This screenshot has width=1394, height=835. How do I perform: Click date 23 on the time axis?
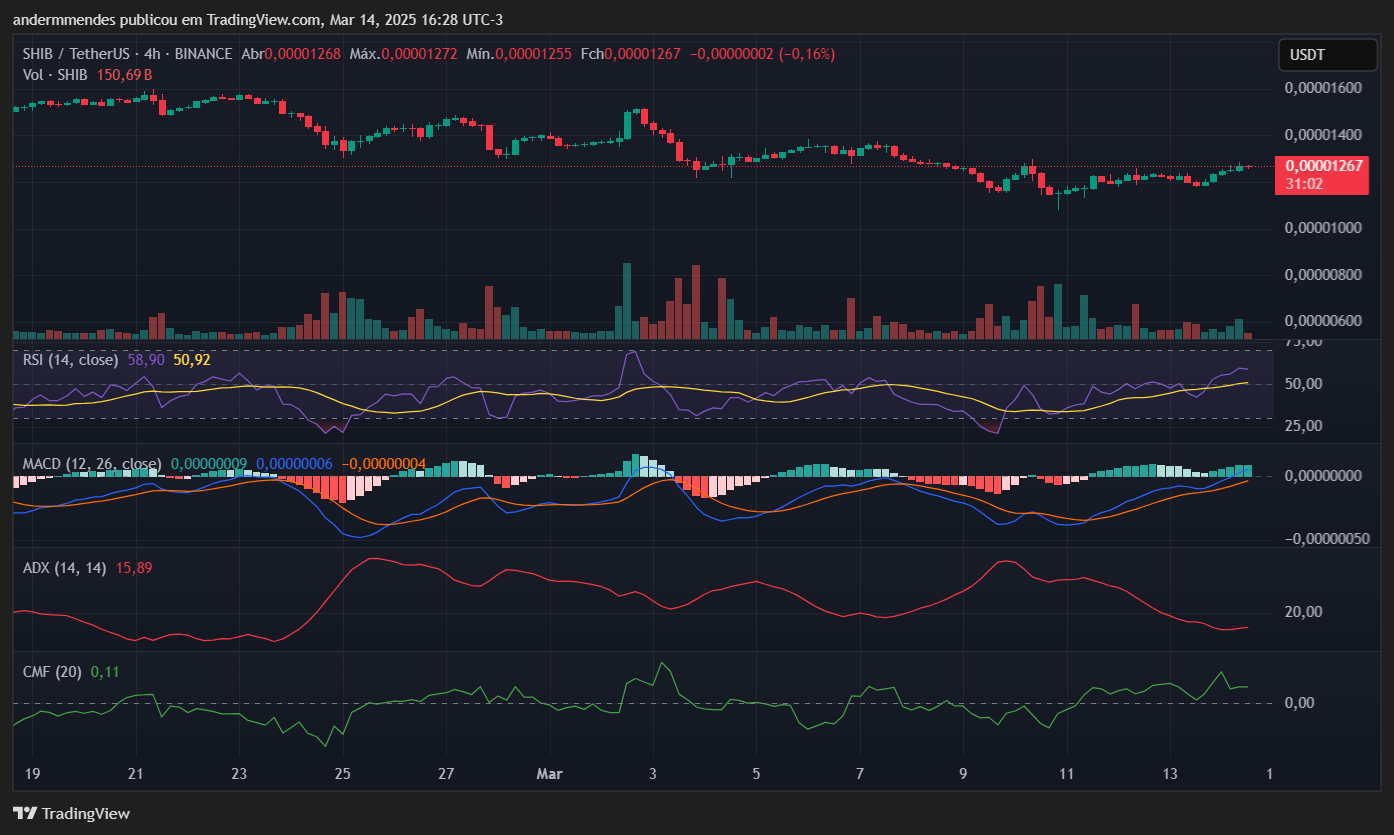239,774
